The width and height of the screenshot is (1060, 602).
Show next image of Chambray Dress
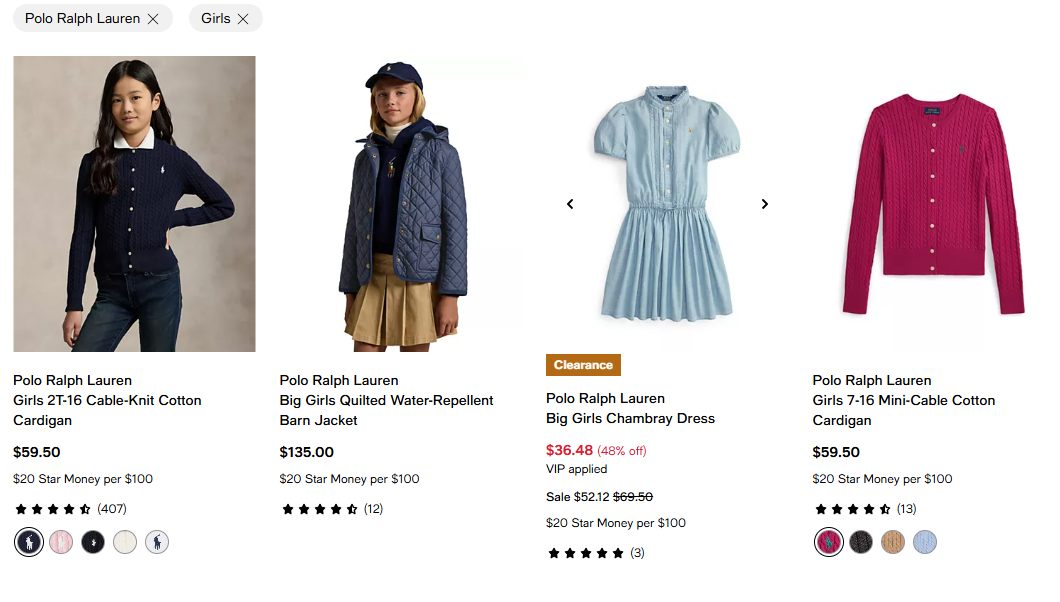point(765,204)
